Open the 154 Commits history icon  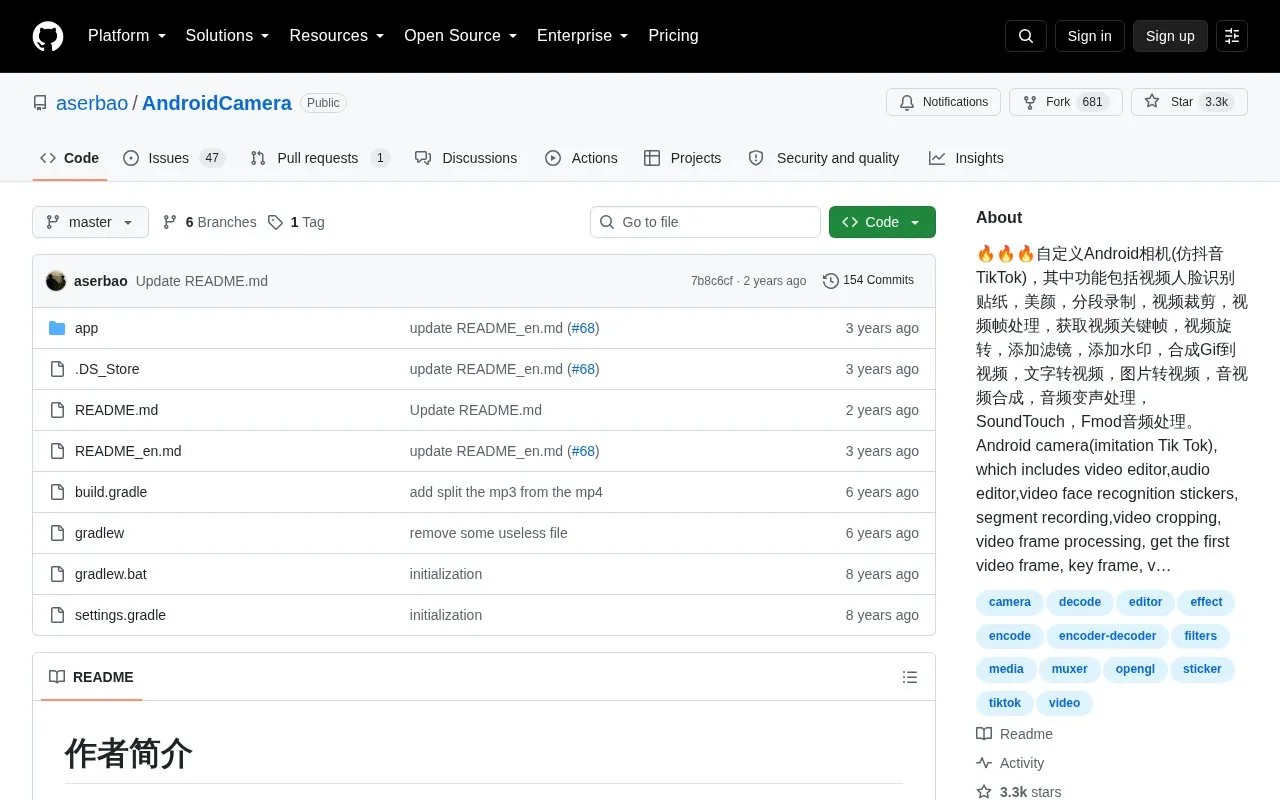click(x=830, y=281)
